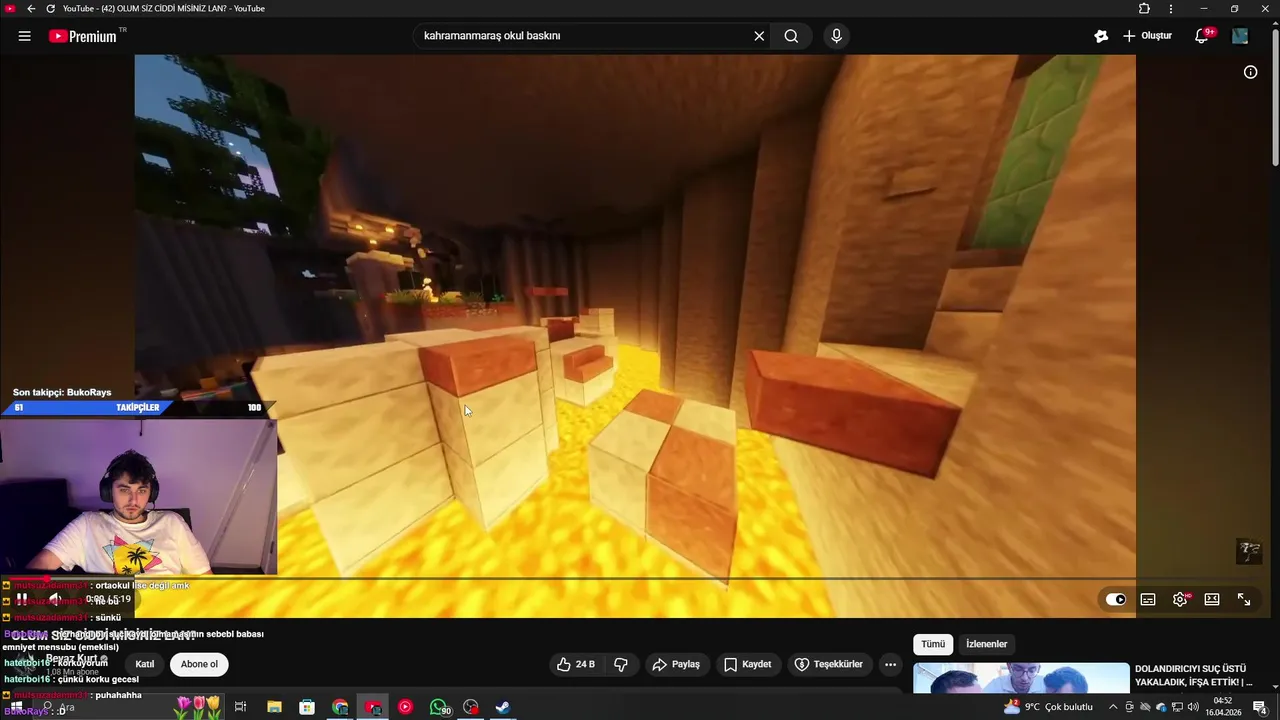Open the account avatar menu
1280x720 pixels.
tap(1240, 36)
